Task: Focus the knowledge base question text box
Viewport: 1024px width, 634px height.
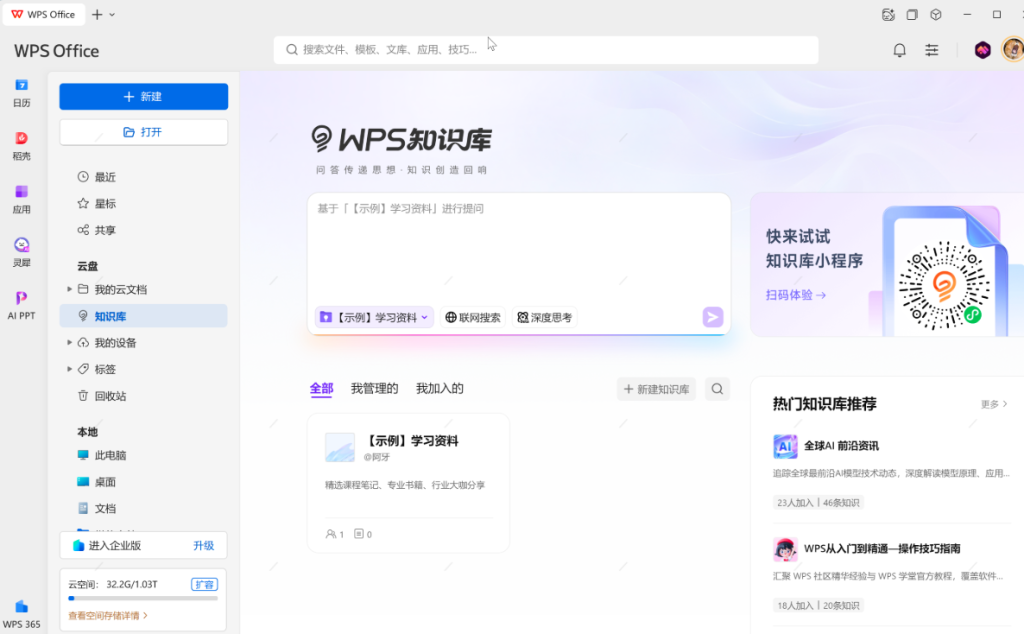Action: (x=519, y=248)
